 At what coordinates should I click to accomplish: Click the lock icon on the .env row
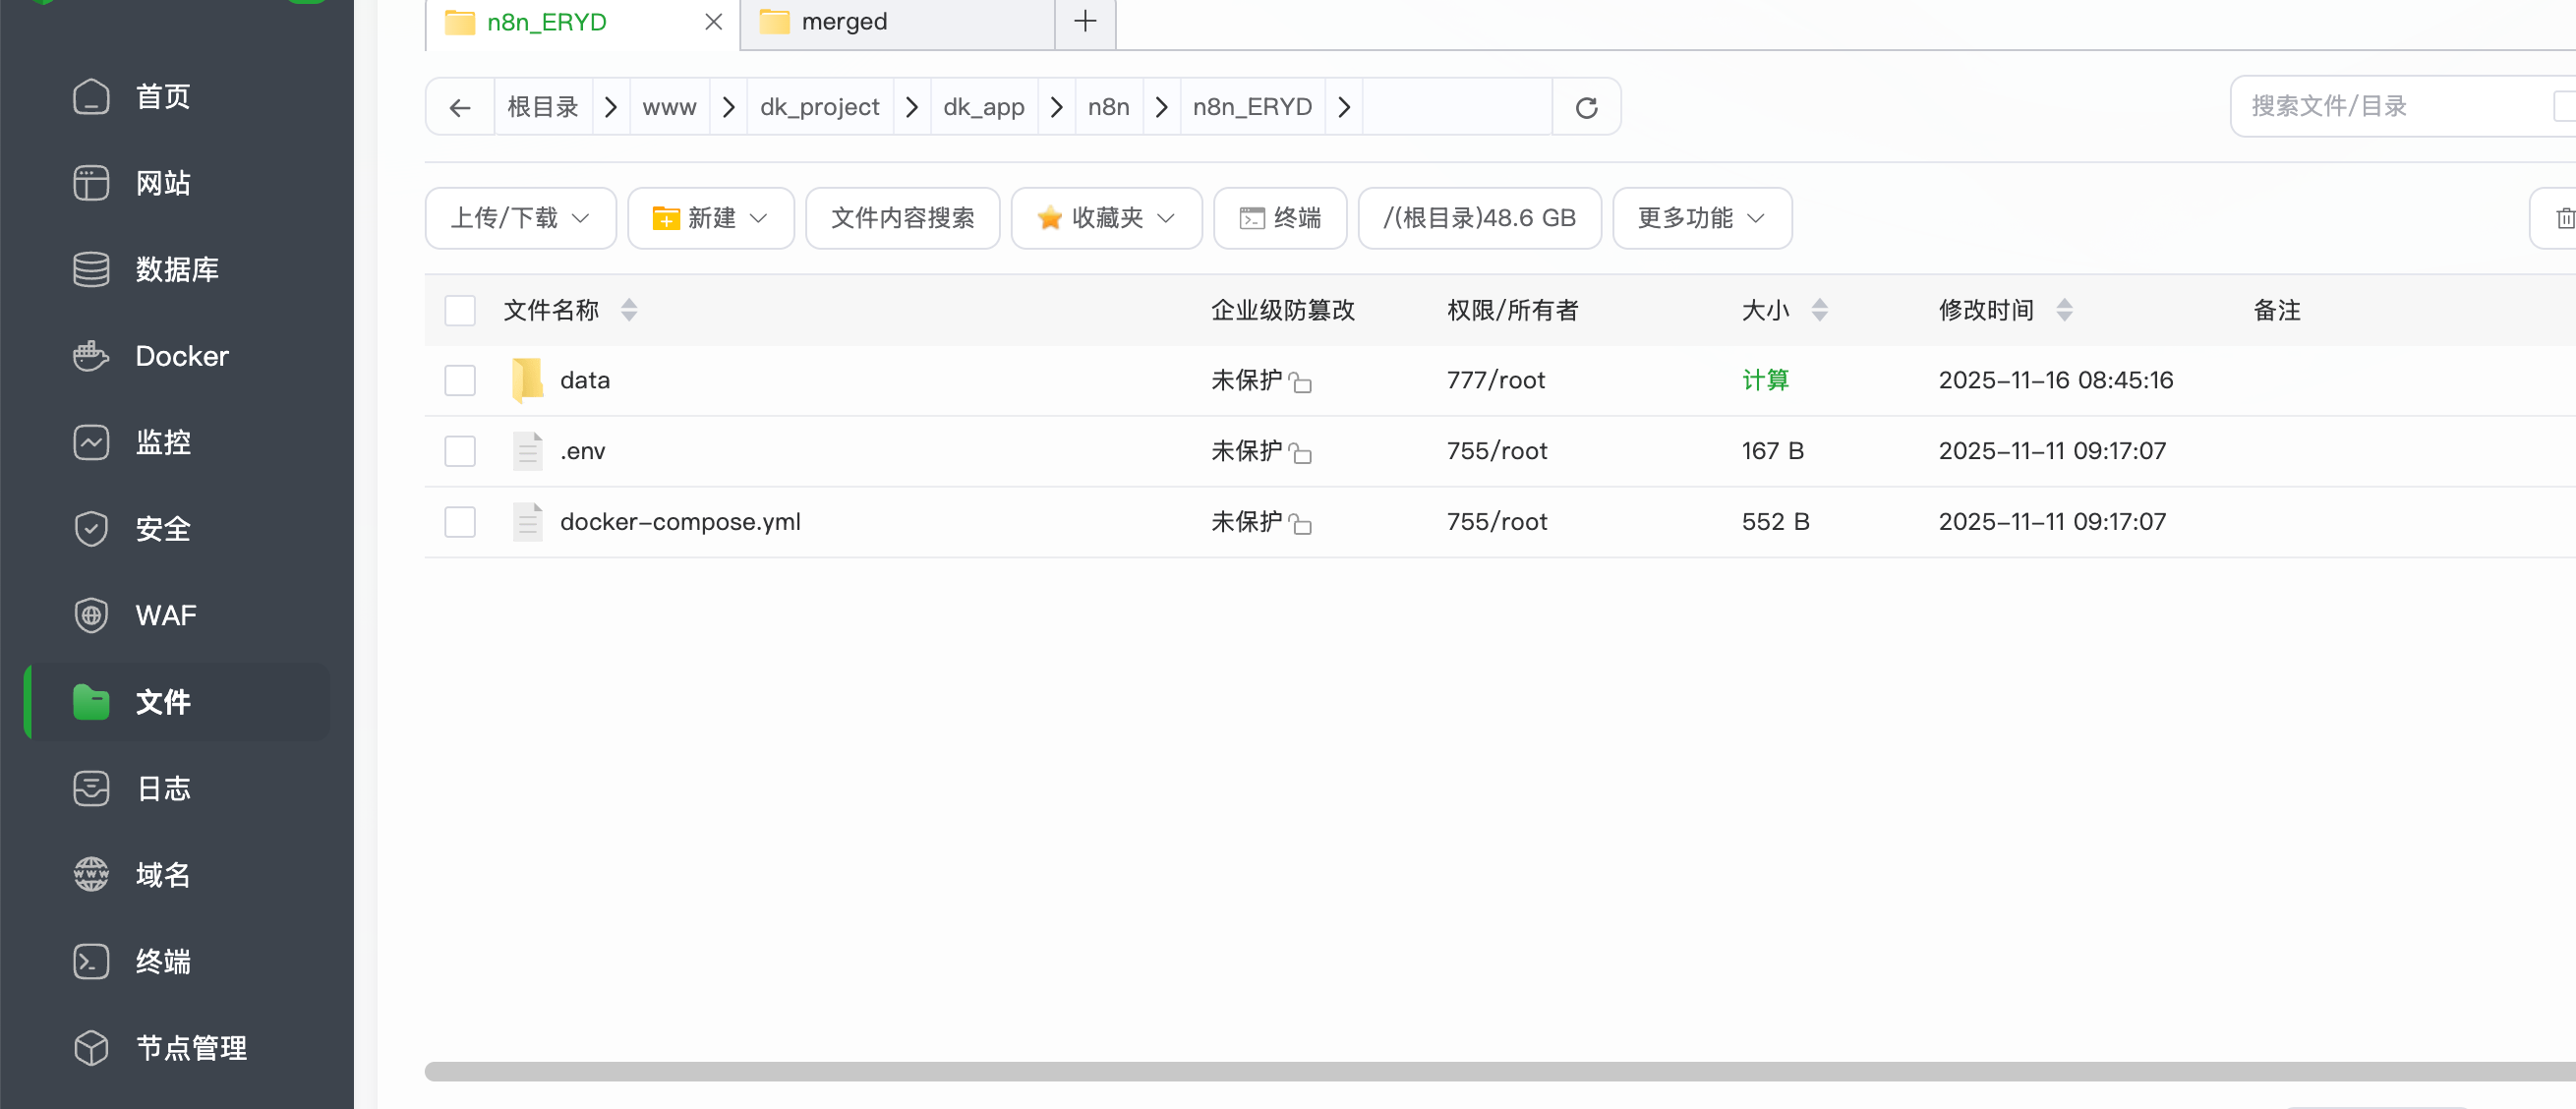click(x=1300, y=453)
